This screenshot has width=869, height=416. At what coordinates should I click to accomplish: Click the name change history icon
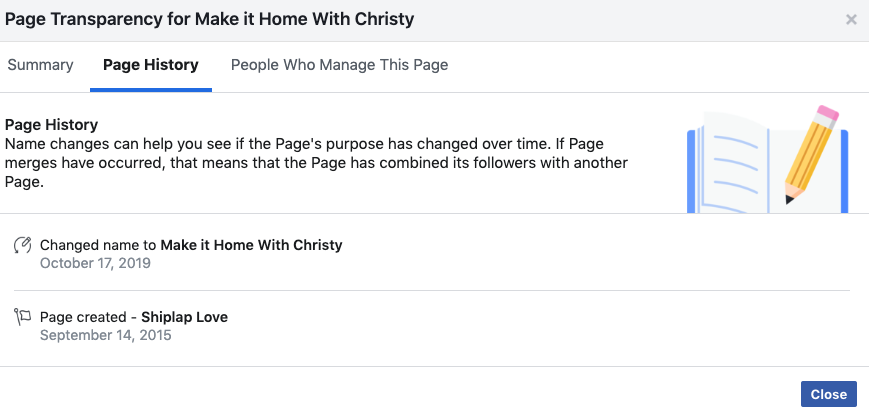[22, 245]
